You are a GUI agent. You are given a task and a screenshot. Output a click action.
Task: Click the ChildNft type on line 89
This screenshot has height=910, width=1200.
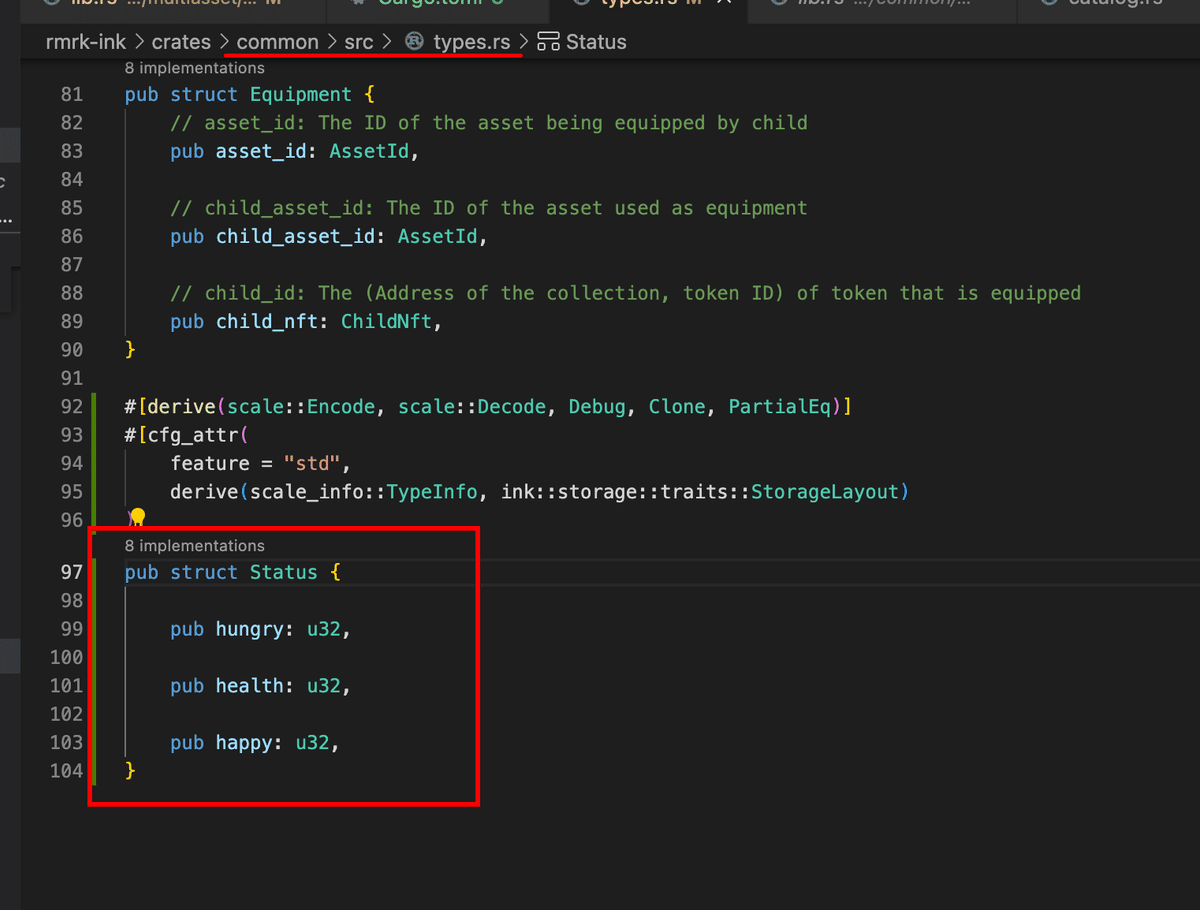click(386, 322)
